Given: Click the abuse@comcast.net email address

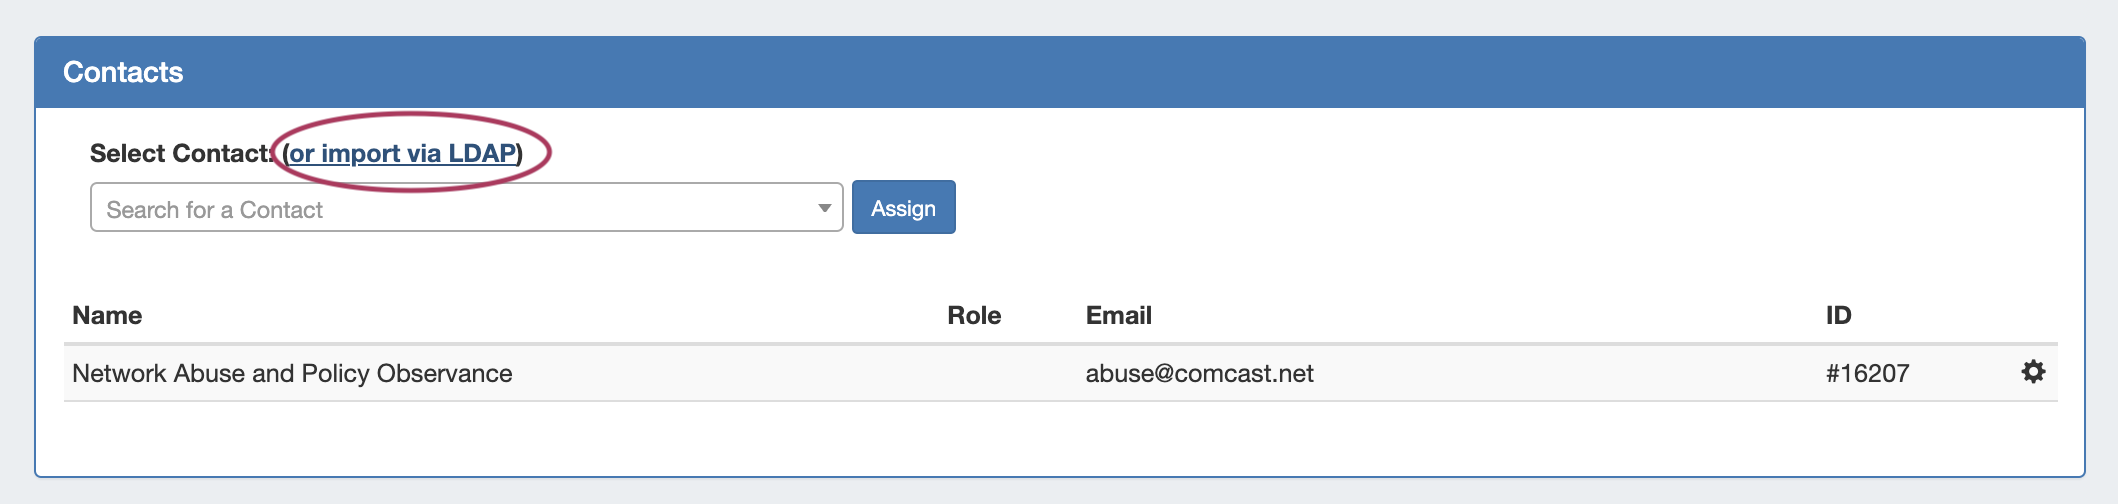Looking at the screenshot, I should point(1199,373).
